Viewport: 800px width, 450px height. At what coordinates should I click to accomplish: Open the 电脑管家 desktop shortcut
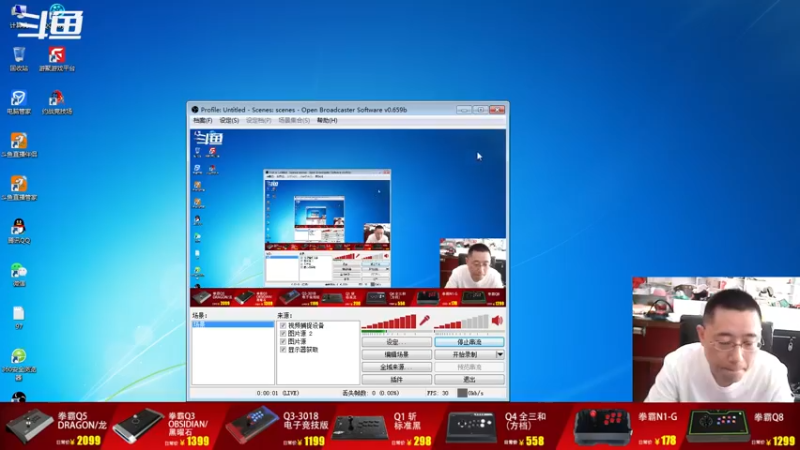[x=19, y=102]
